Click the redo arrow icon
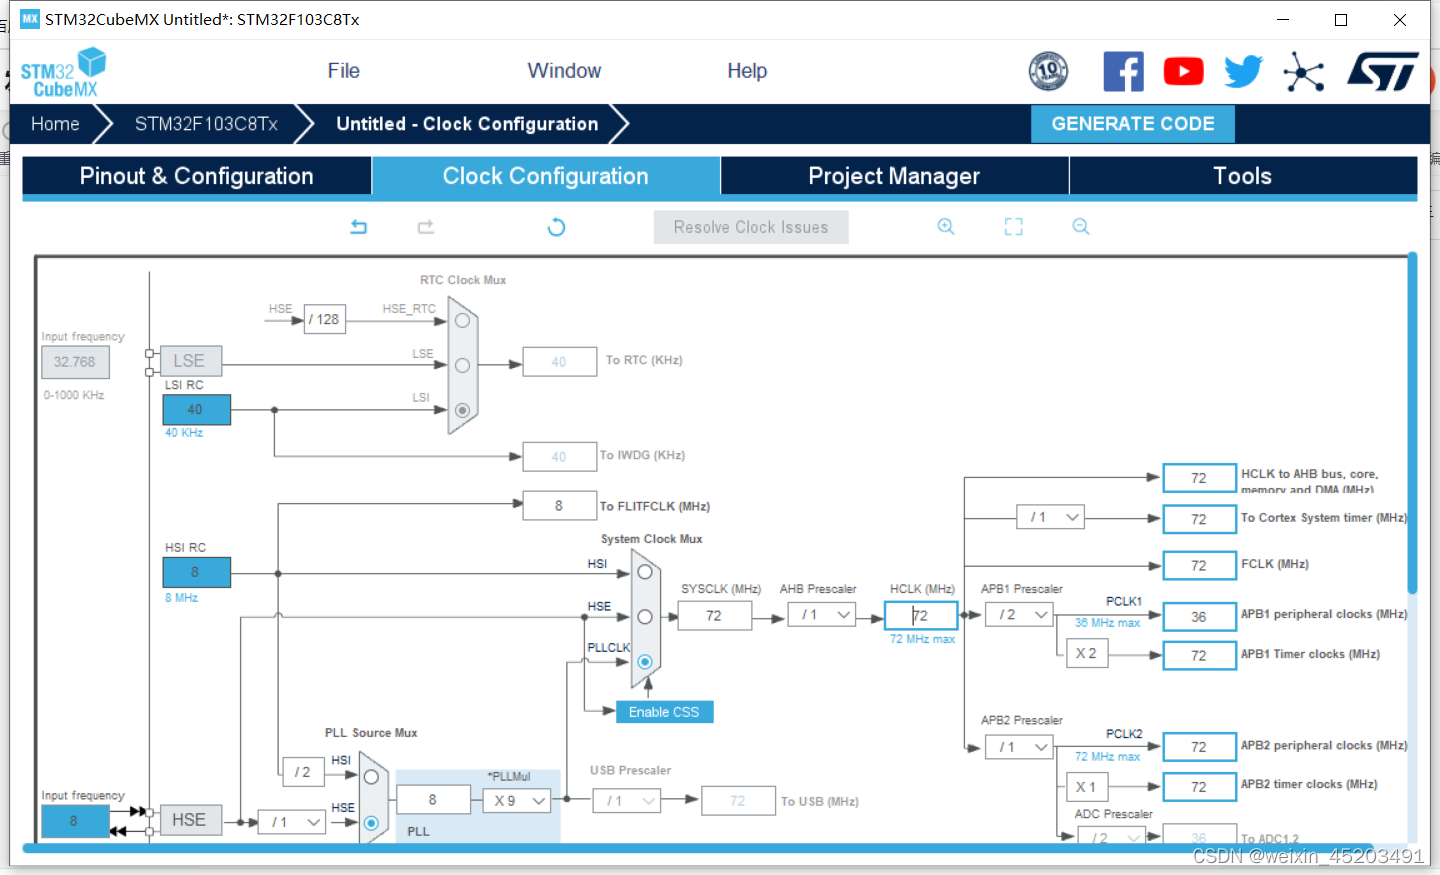The height and width of the screenshot is (875, 1440). pyautogui.click(x=426, y=227)
